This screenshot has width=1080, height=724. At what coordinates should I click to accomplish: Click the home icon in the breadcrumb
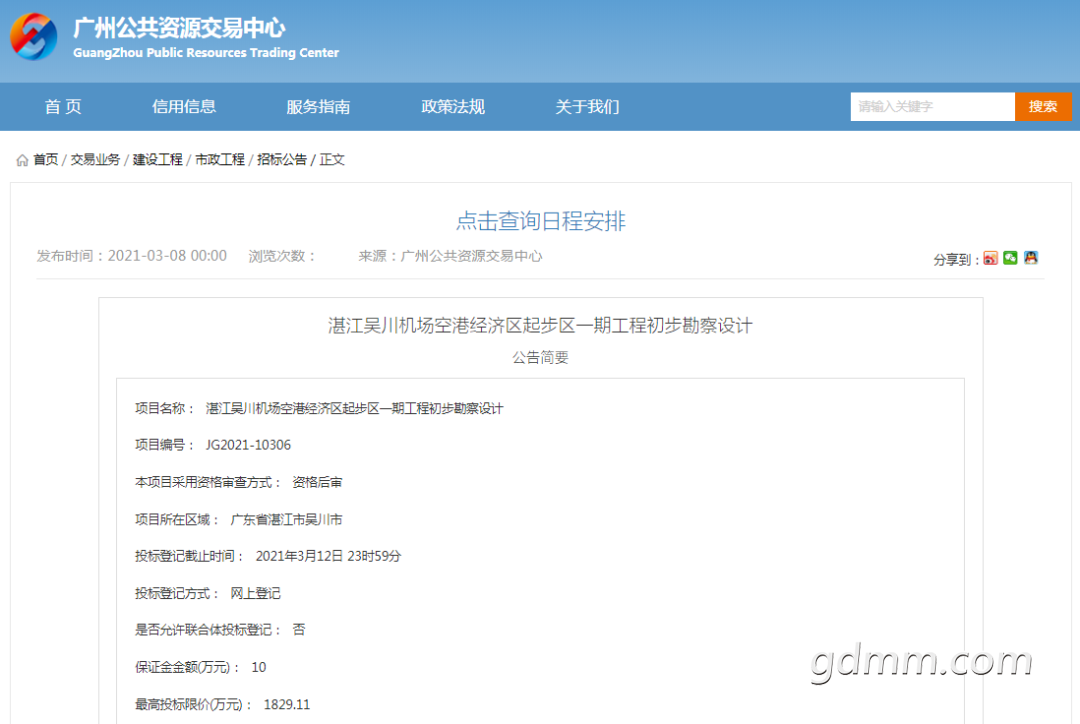click(22, 161)
